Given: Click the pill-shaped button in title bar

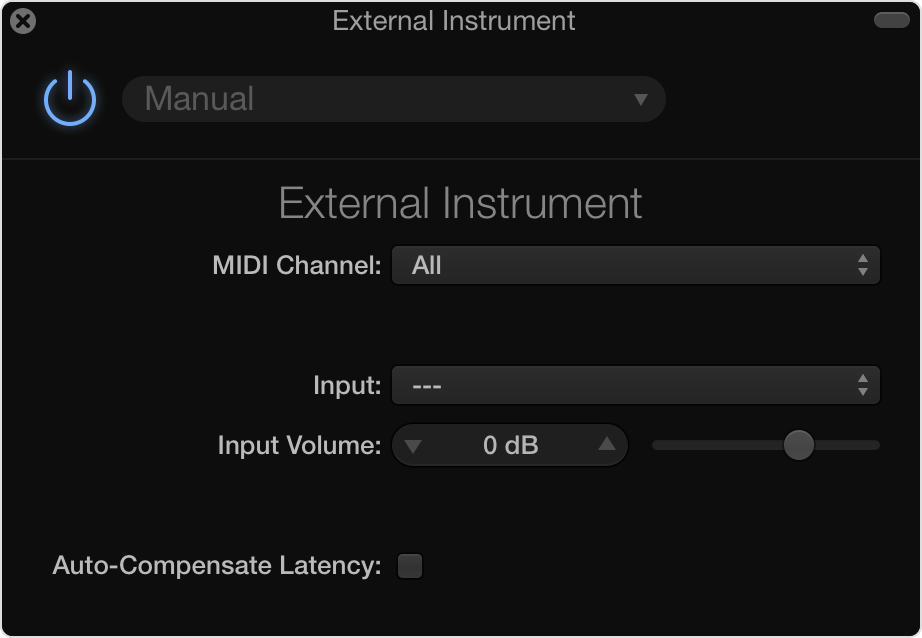Looking at the screenshot, I should click(x=891, y=20).
